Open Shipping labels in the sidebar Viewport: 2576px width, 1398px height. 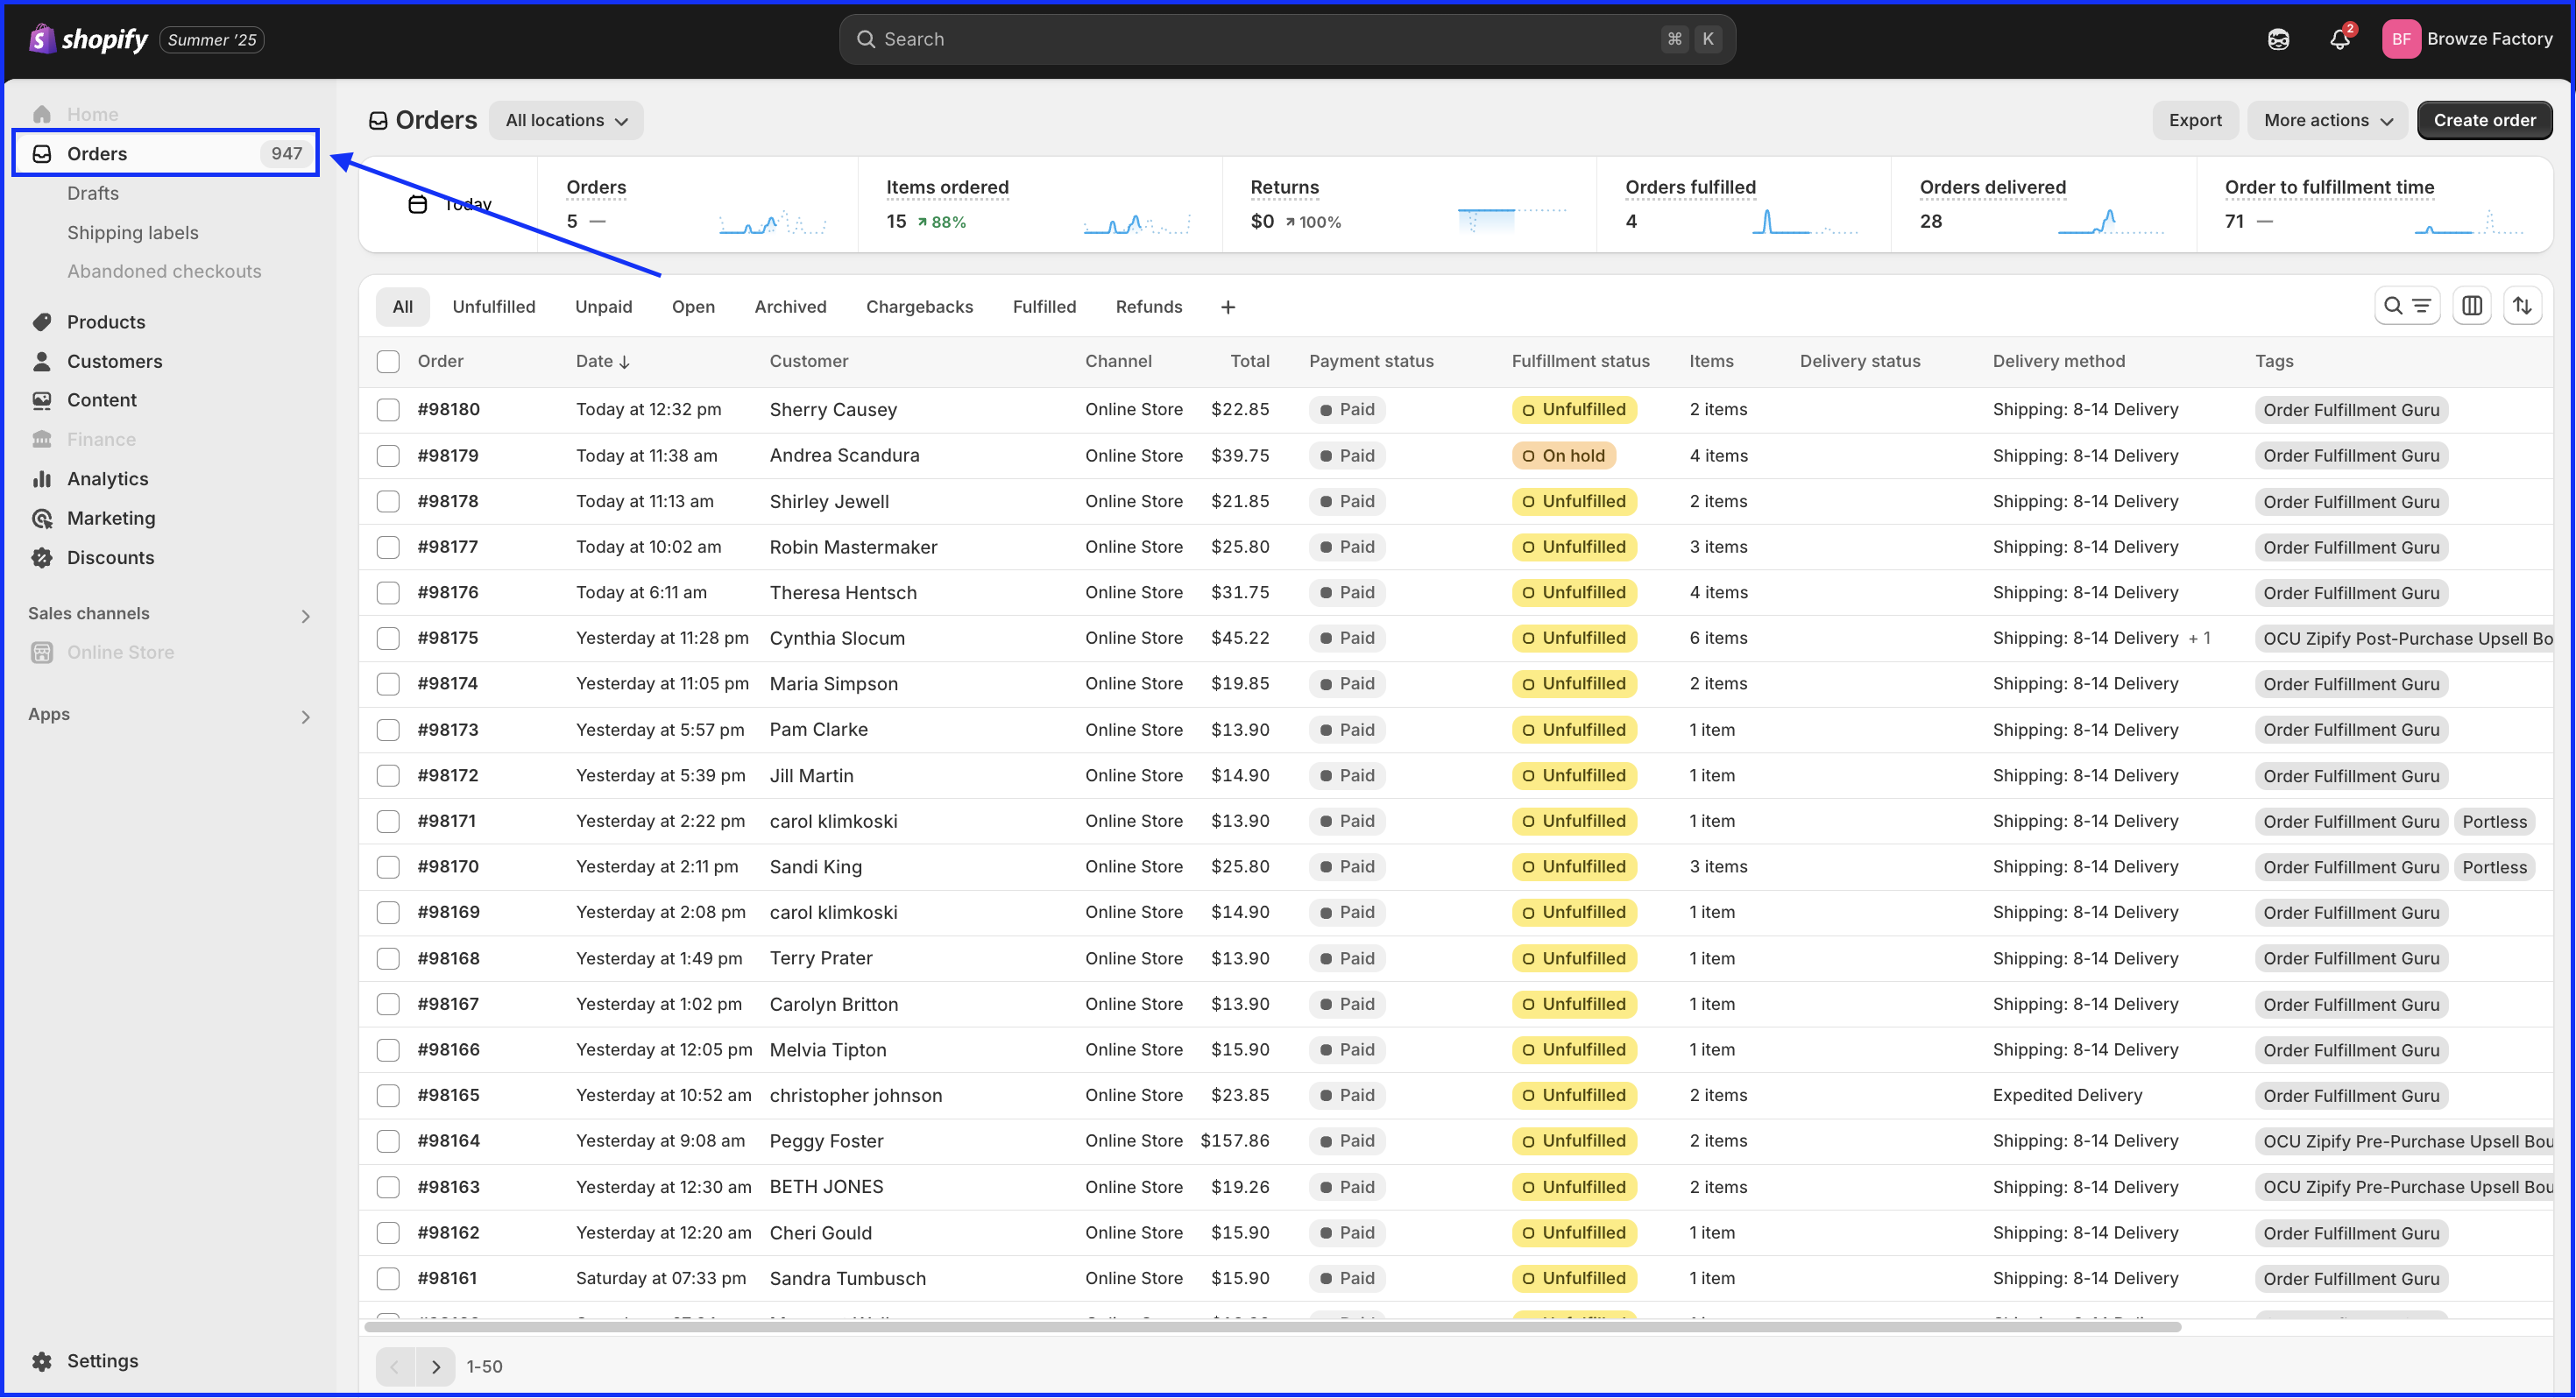click(x=133, y=232)
